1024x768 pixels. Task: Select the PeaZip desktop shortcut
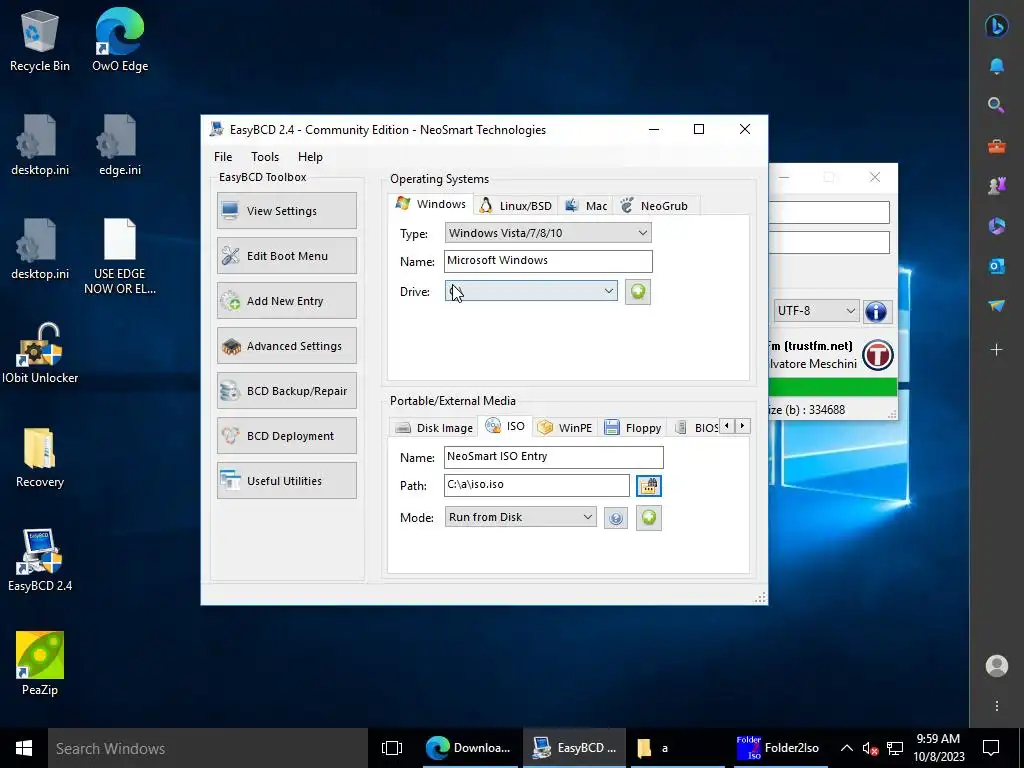pyautogui.click(x=39, y=664)
